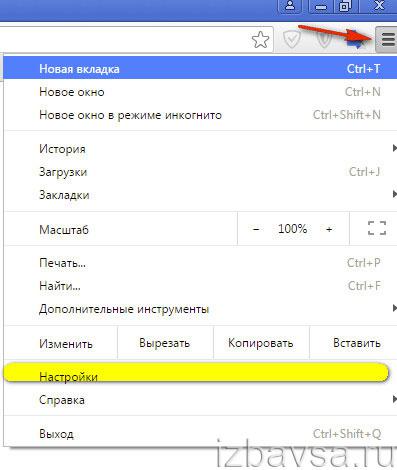Click the Вырезать button
This screenshot has height=470, width=397.
(165, 343)
